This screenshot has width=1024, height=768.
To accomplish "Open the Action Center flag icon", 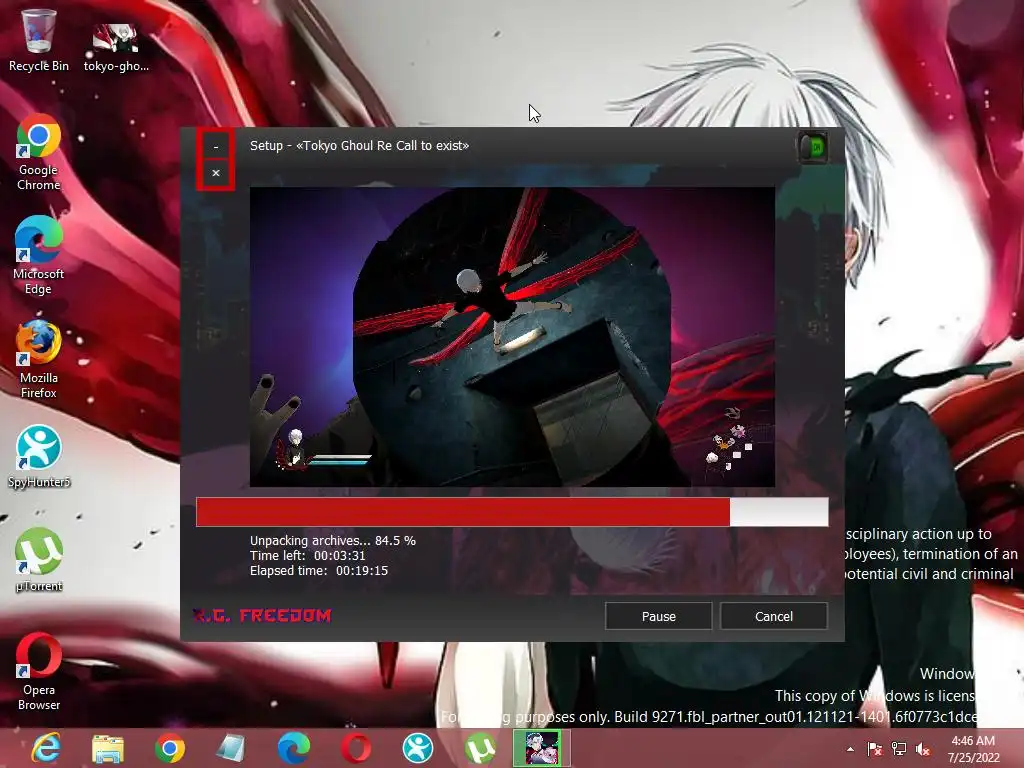I will (874, 749).
